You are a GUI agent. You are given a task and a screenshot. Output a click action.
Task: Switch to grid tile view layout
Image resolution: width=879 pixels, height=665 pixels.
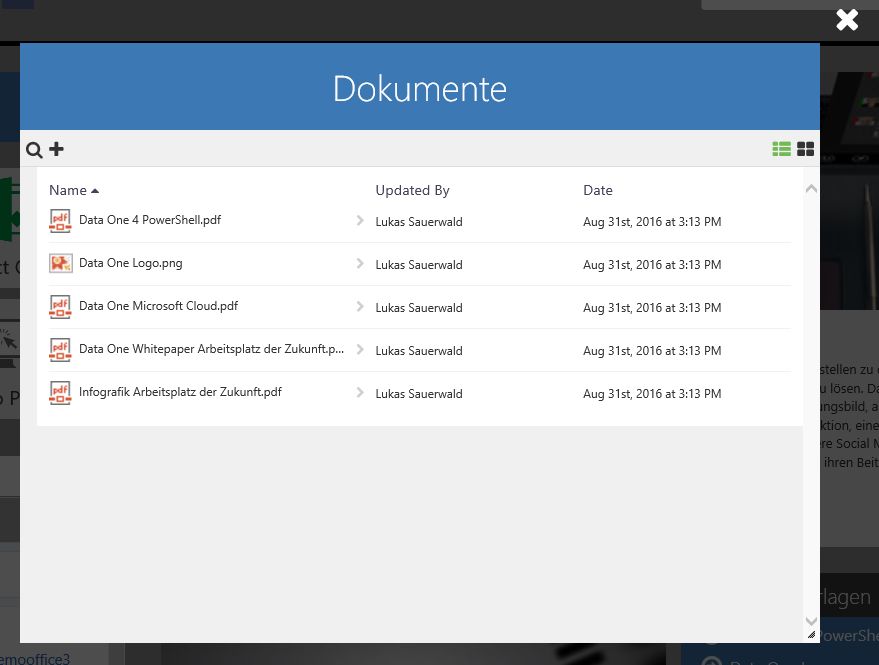point(805,149)
